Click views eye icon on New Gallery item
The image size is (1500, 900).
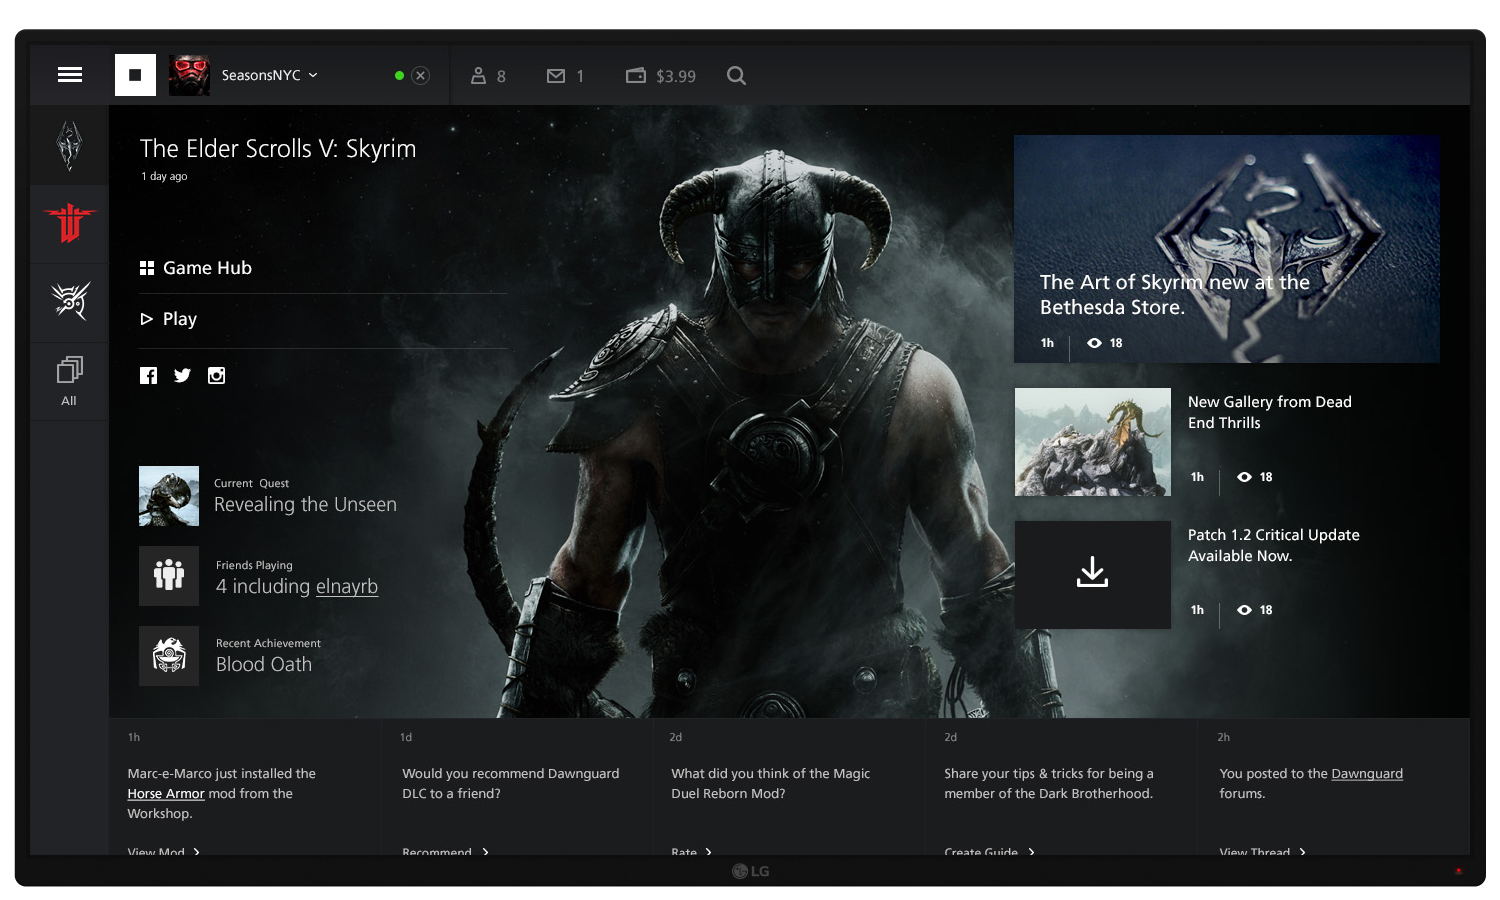click(x=1244, y=477)
